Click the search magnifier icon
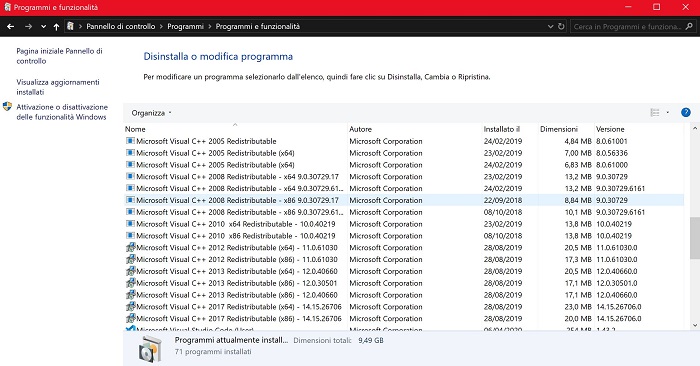The height and width of the screenshot is (366, 700). [689, 26]
